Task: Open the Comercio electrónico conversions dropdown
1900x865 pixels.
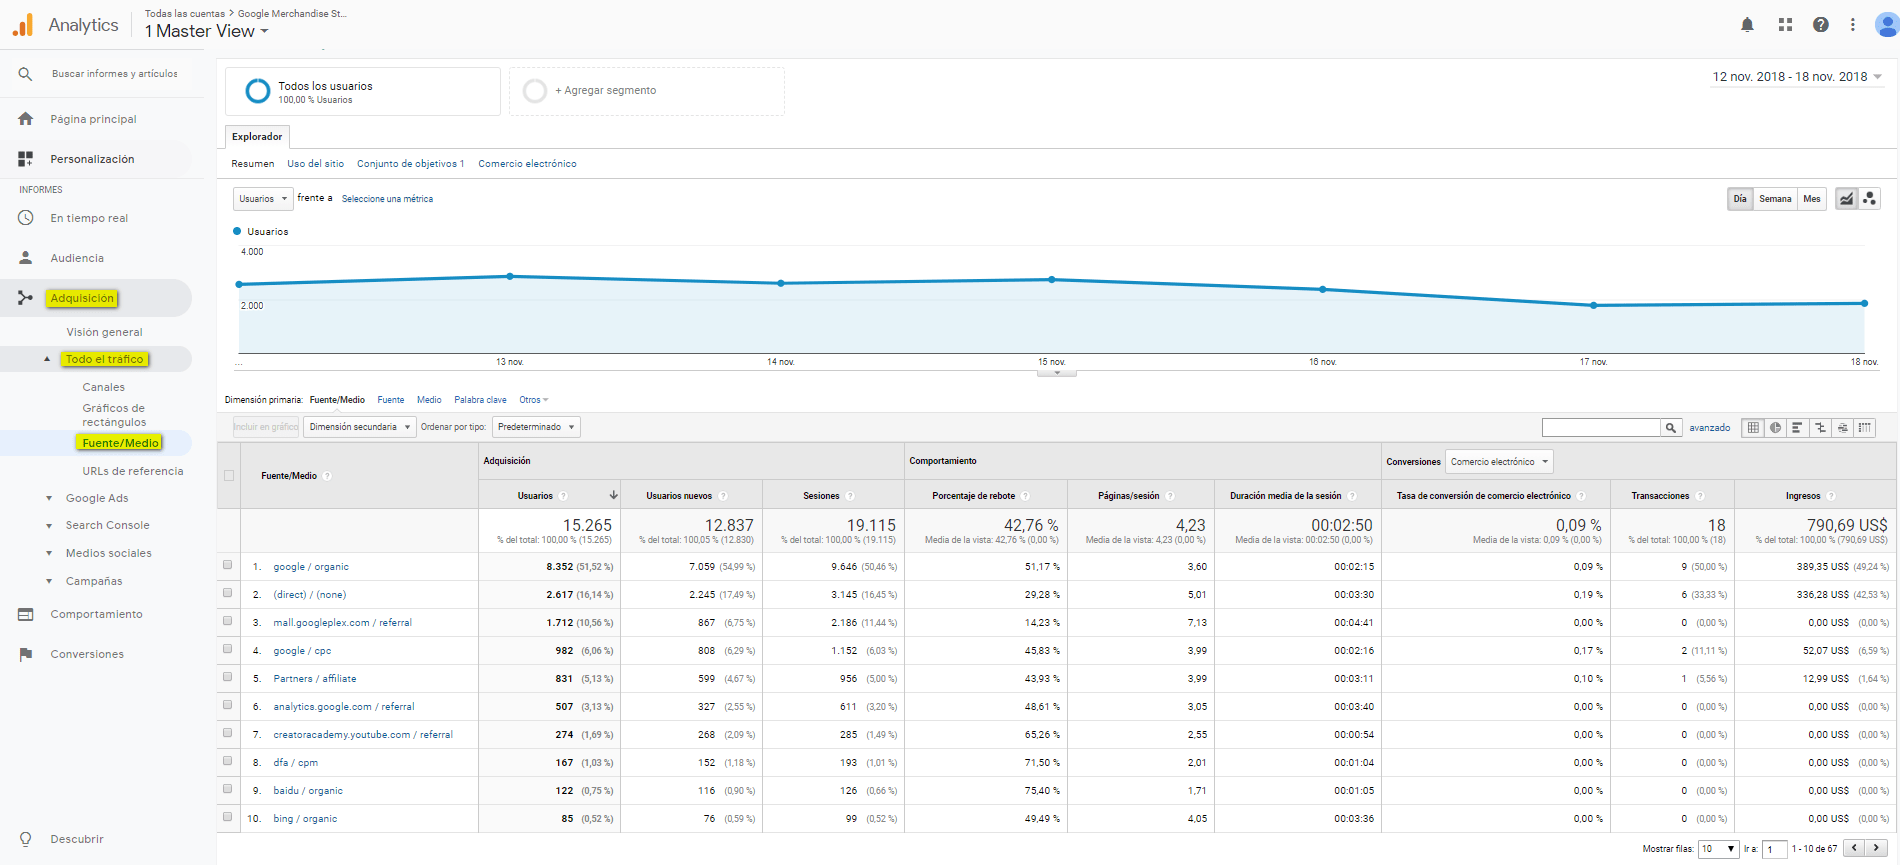Action: 1500,462
